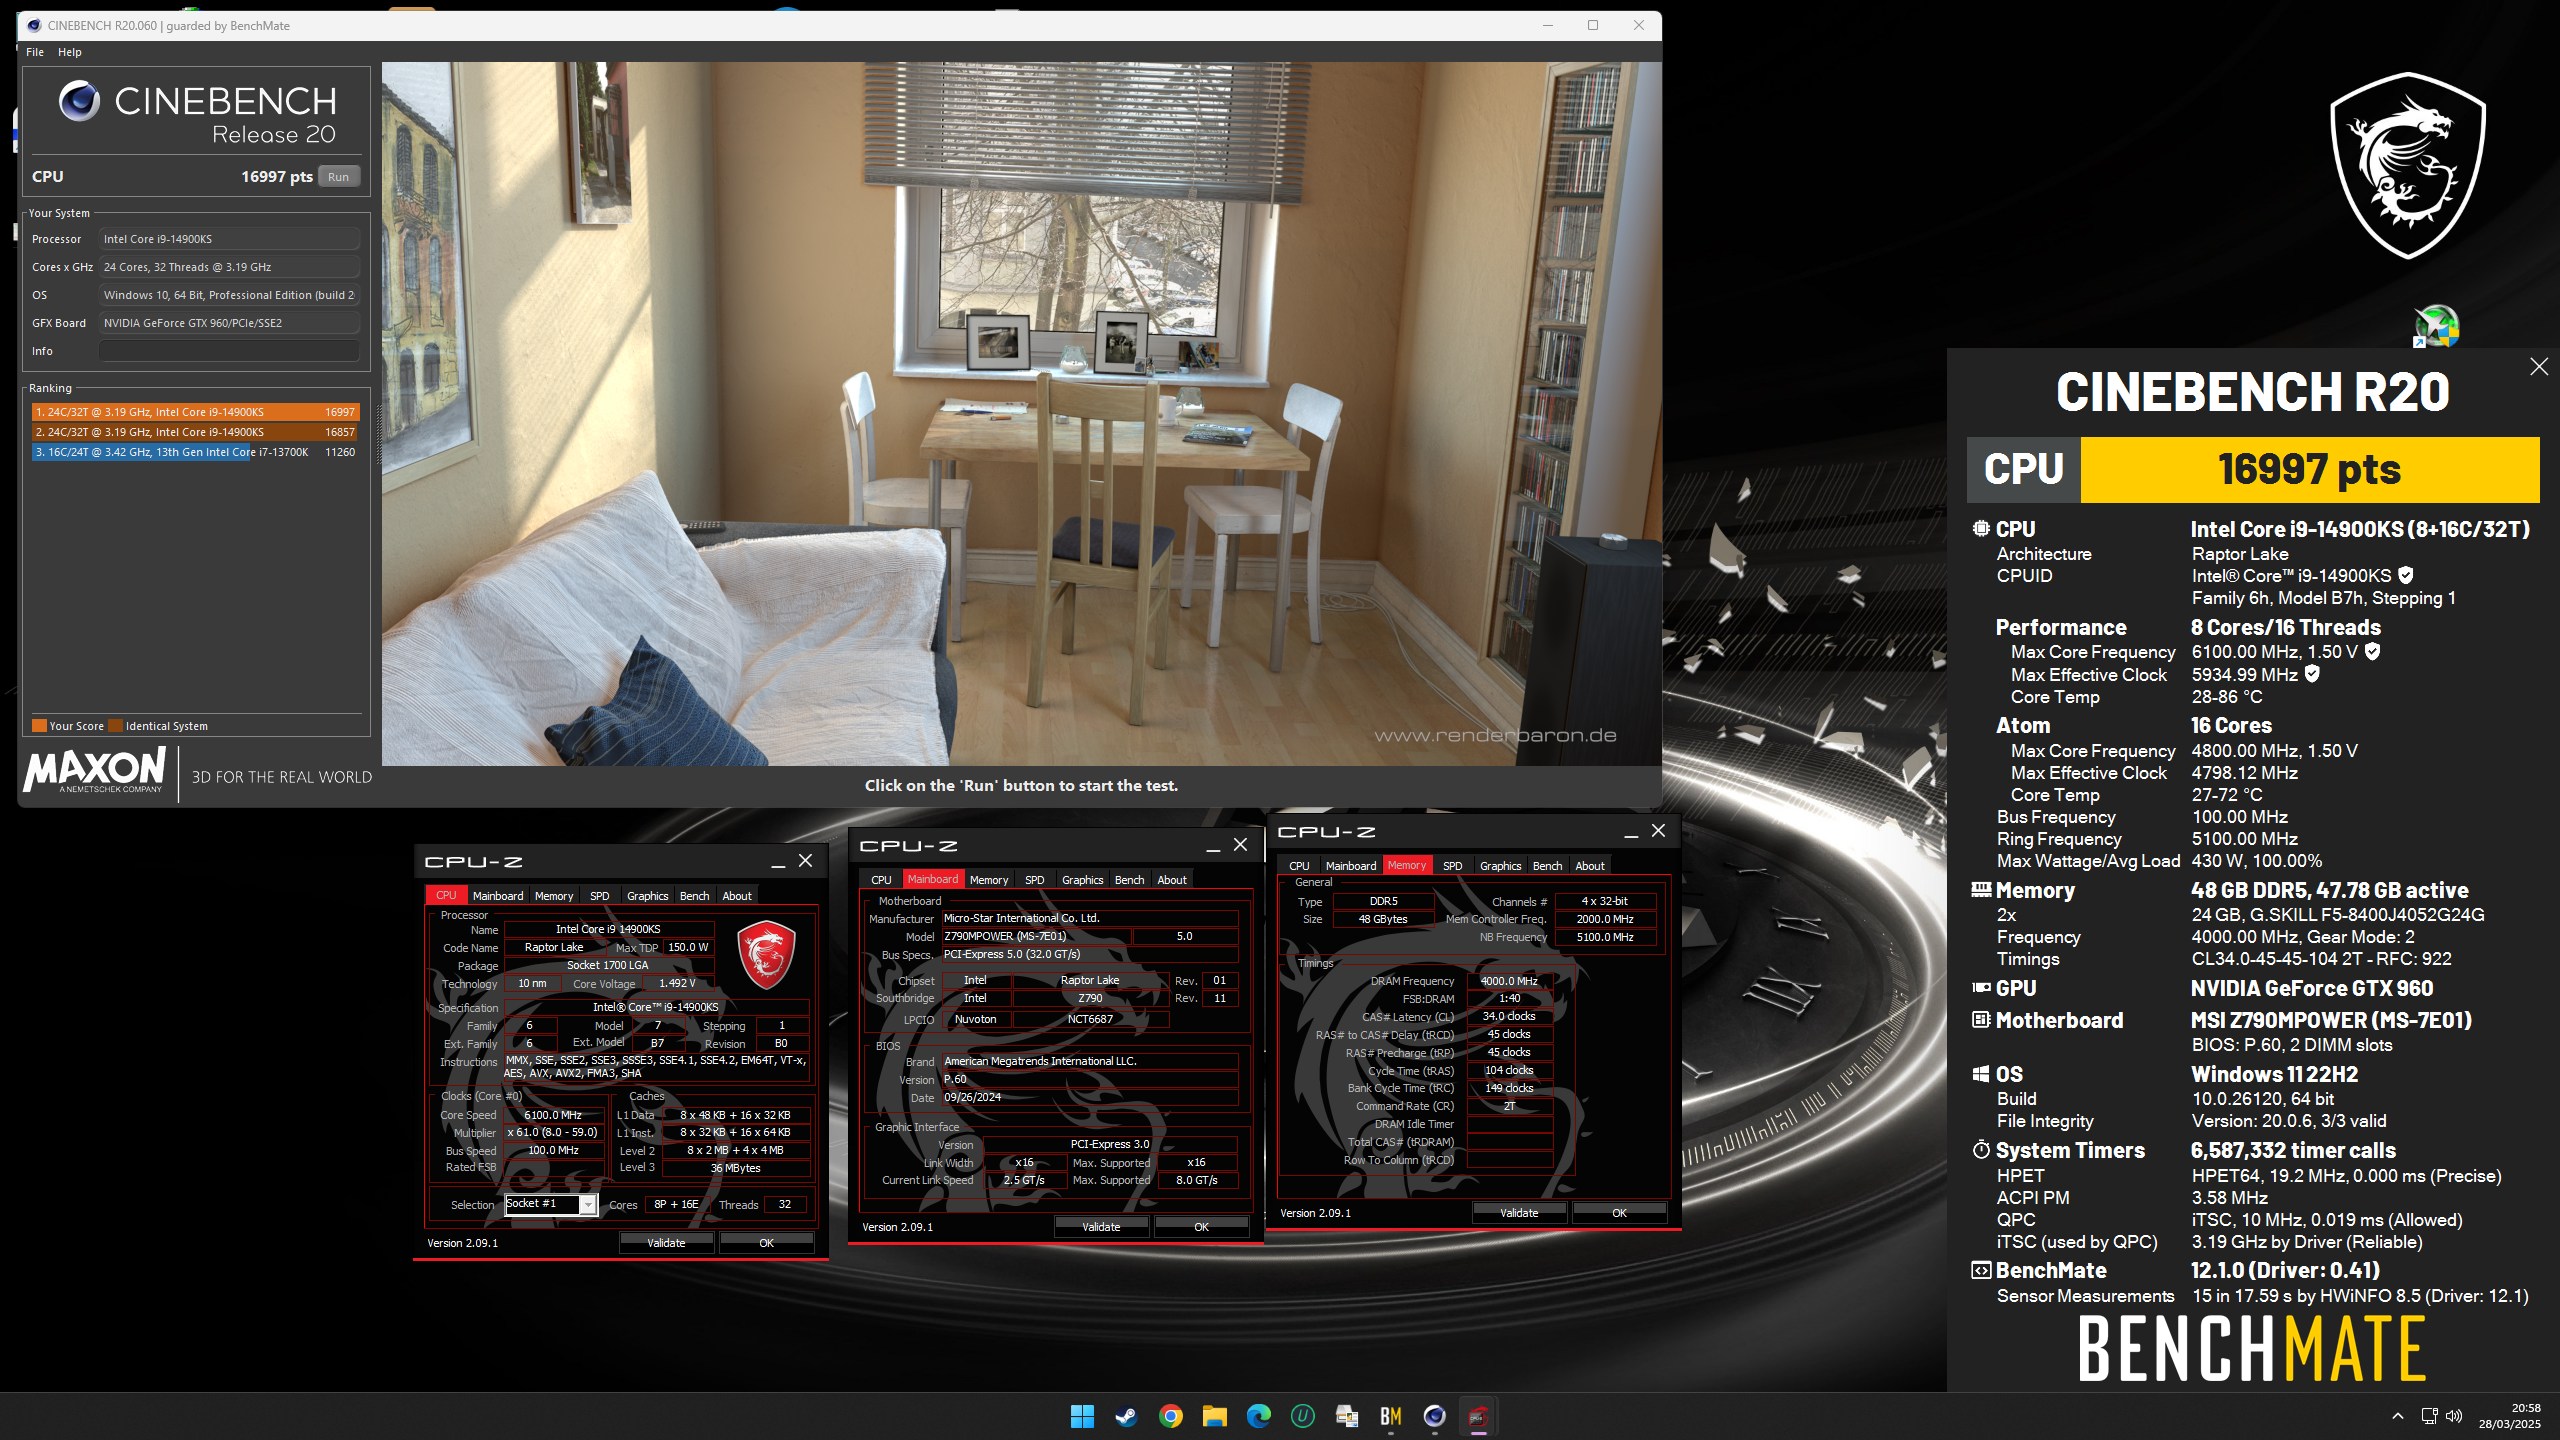The height and width of the screenshot is (1440, 2560).
Task: Open SPD tab in the CPU-tab CPU-Z window
Action: click(599, 896)
